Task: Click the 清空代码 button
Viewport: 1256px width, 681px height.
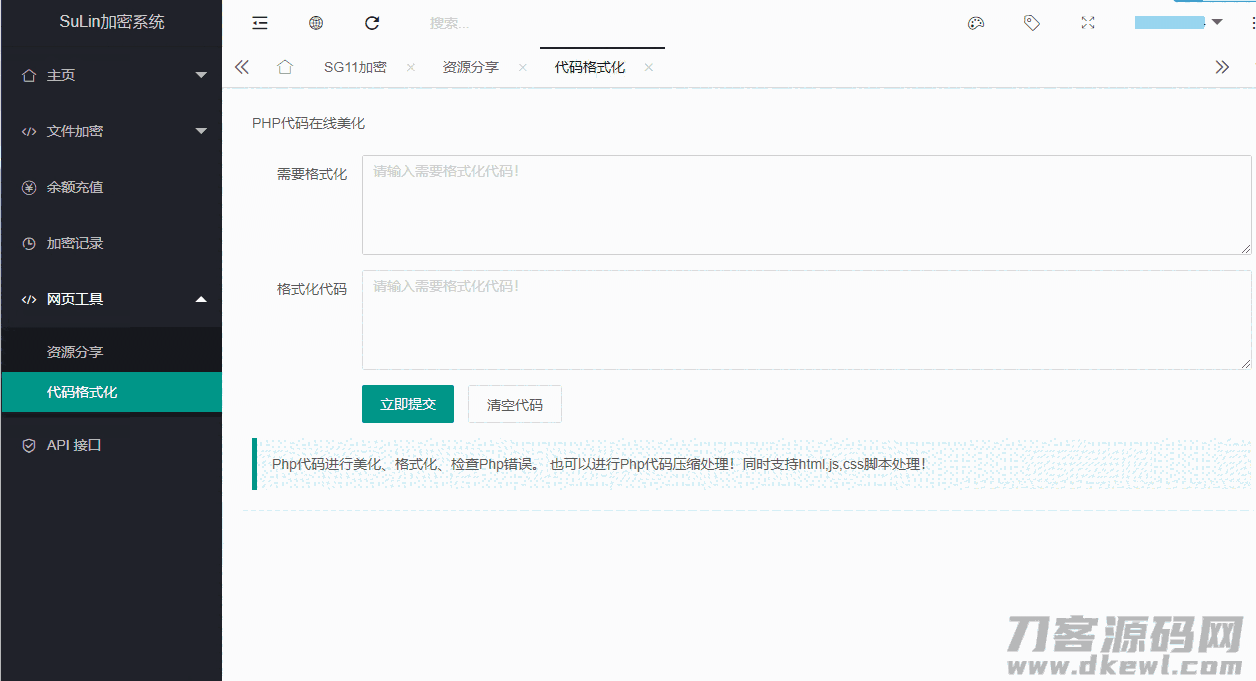Action: (x=514, y=405)
